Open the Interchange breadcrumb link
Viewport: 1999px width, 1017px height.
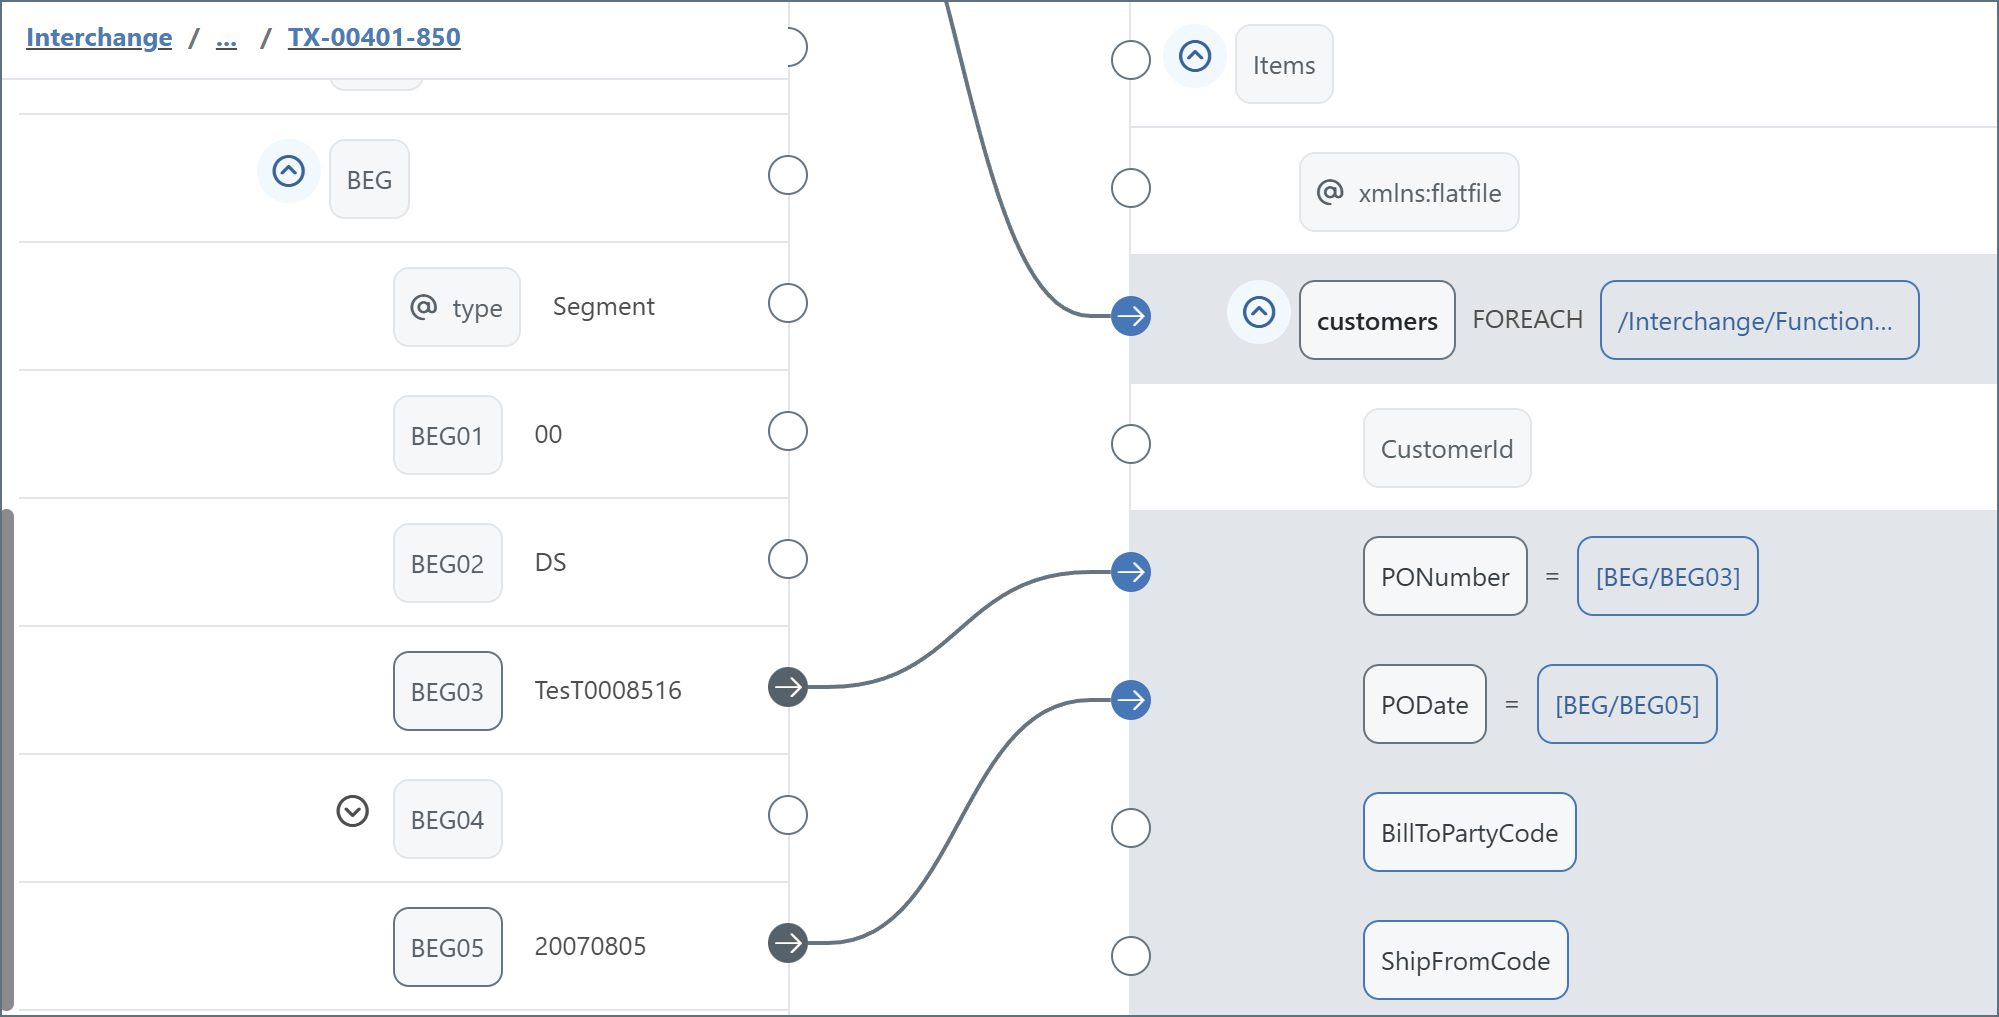point(99,38)
